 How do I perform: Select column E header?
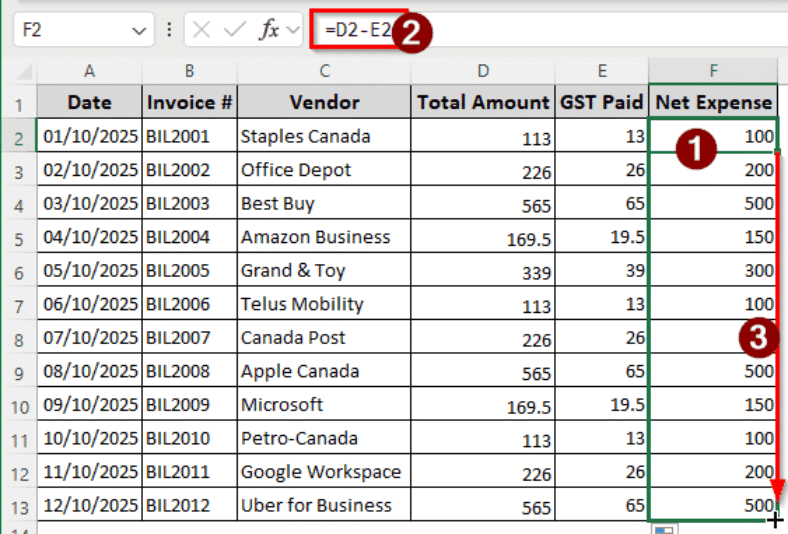tap(602, 71)
